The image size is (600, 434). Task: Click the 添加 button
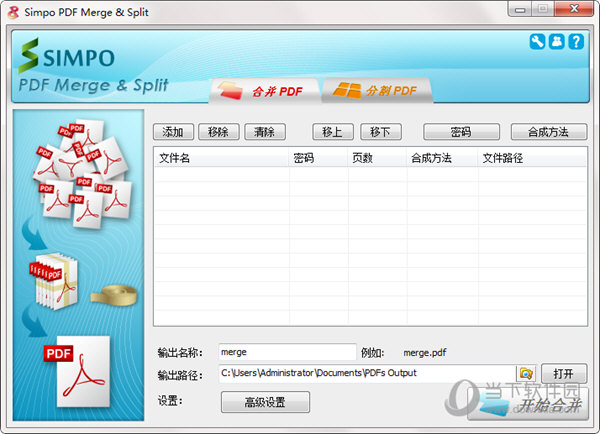point(173,132)
